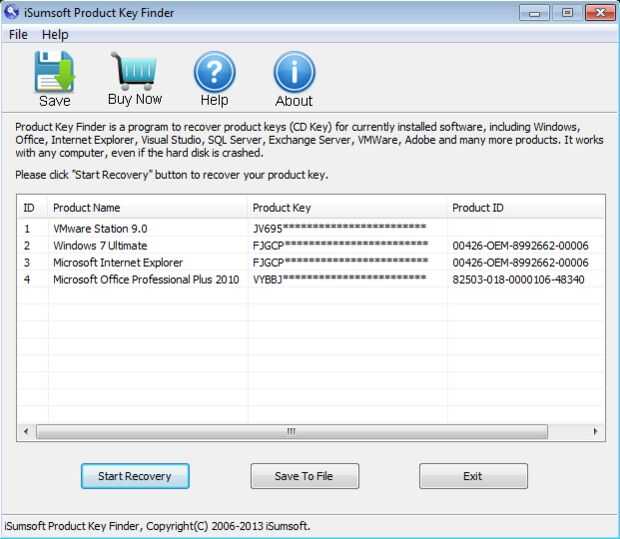Image resolution: width=620 pixels, height=539 pixels.
Task: Open the About info icon
Action: point(294,72)
